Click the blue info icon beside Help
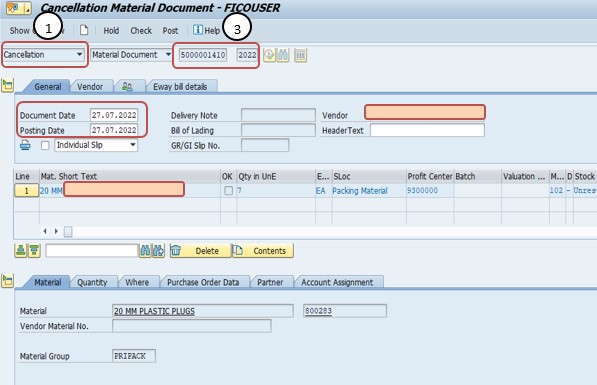Image resolution: width=597 pixels, height=385 pixels. click(x=198, y=30)
